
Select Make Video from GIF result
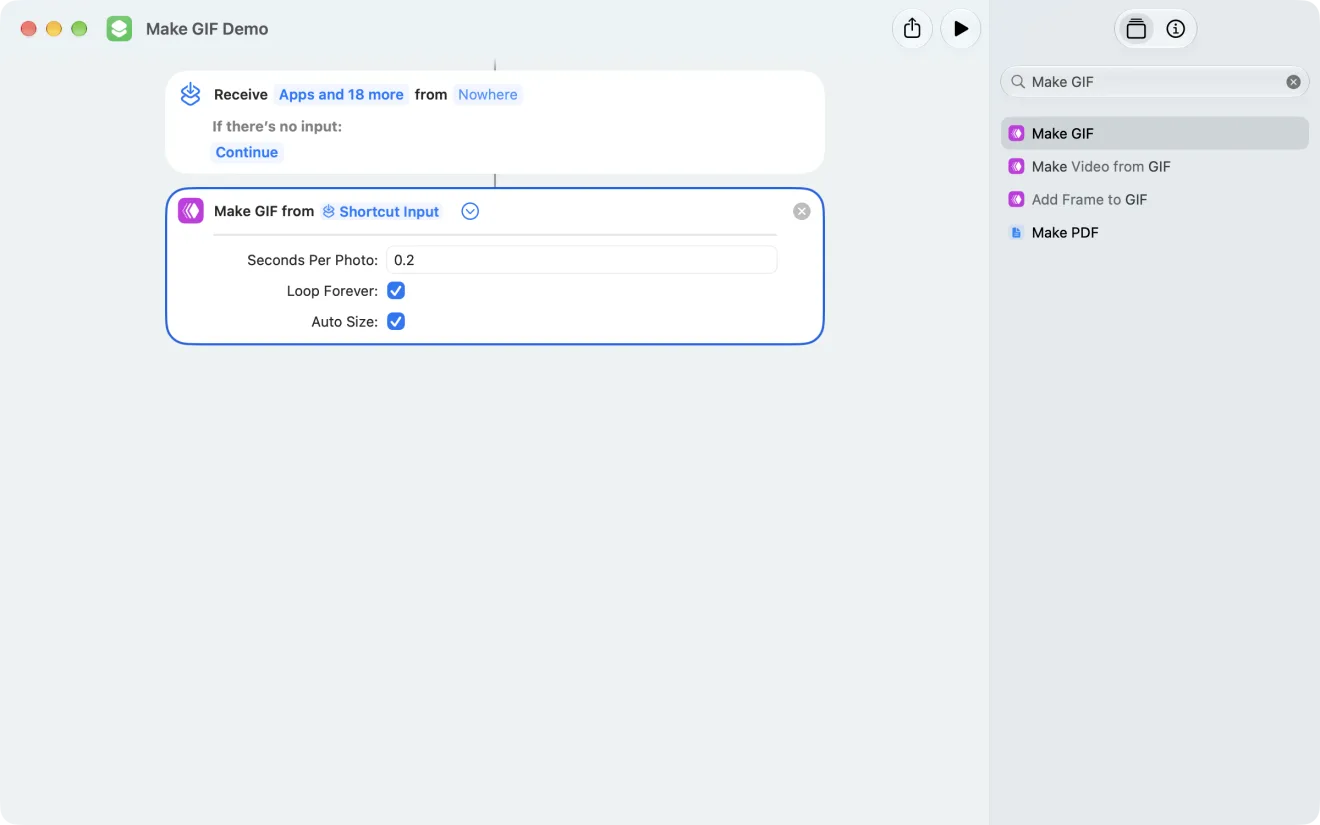pyautogui.click(x=1155, y=166)
